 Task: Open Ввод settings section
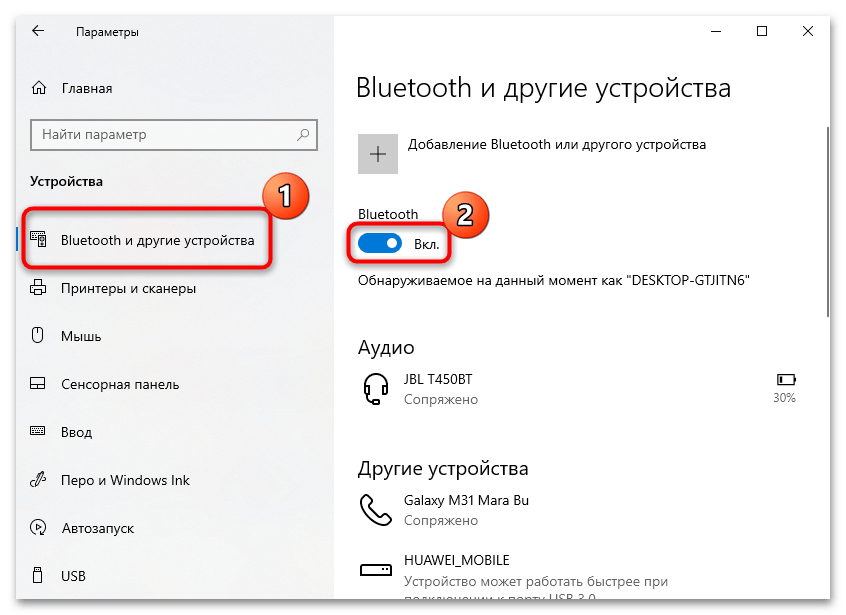[x=77, y=432]
